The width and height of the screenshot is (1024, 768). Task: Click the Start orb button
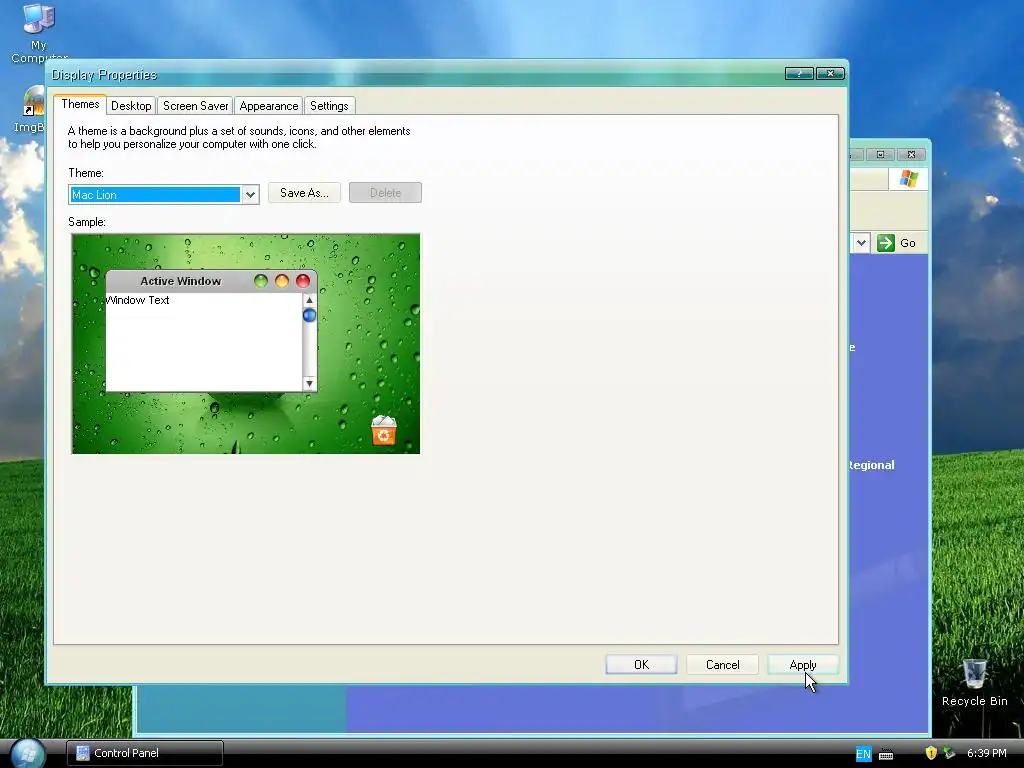tap(27, 752)
